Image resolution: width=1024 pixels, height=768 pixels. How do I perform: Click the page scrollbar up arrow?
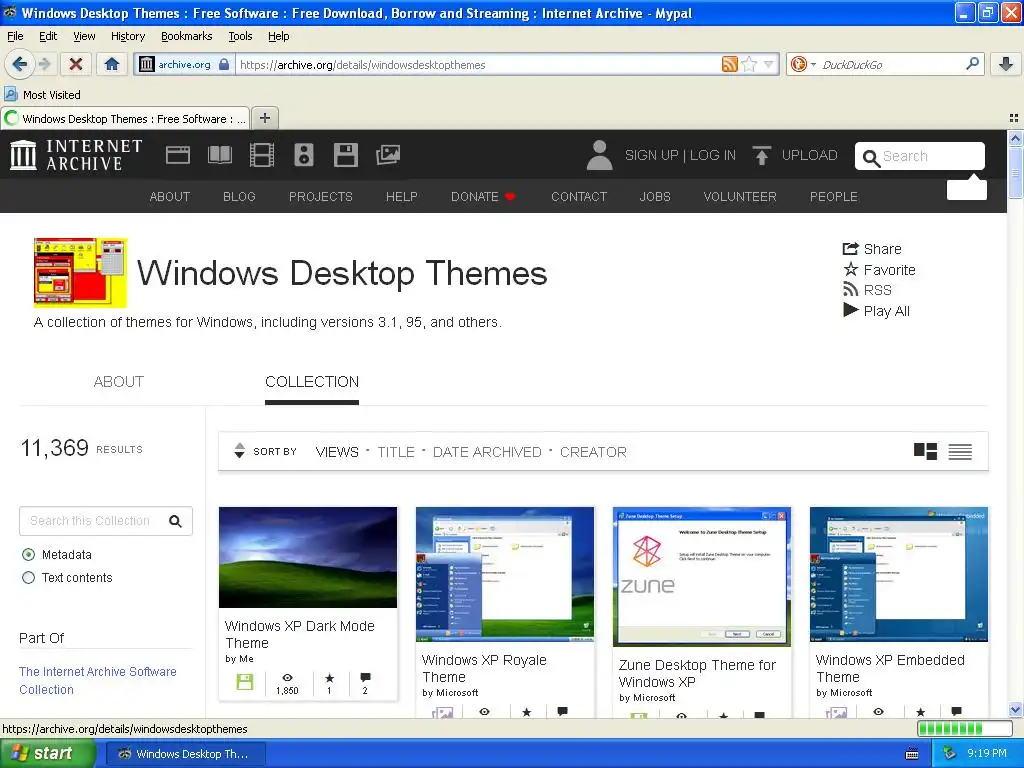[x=1015, y=138]
